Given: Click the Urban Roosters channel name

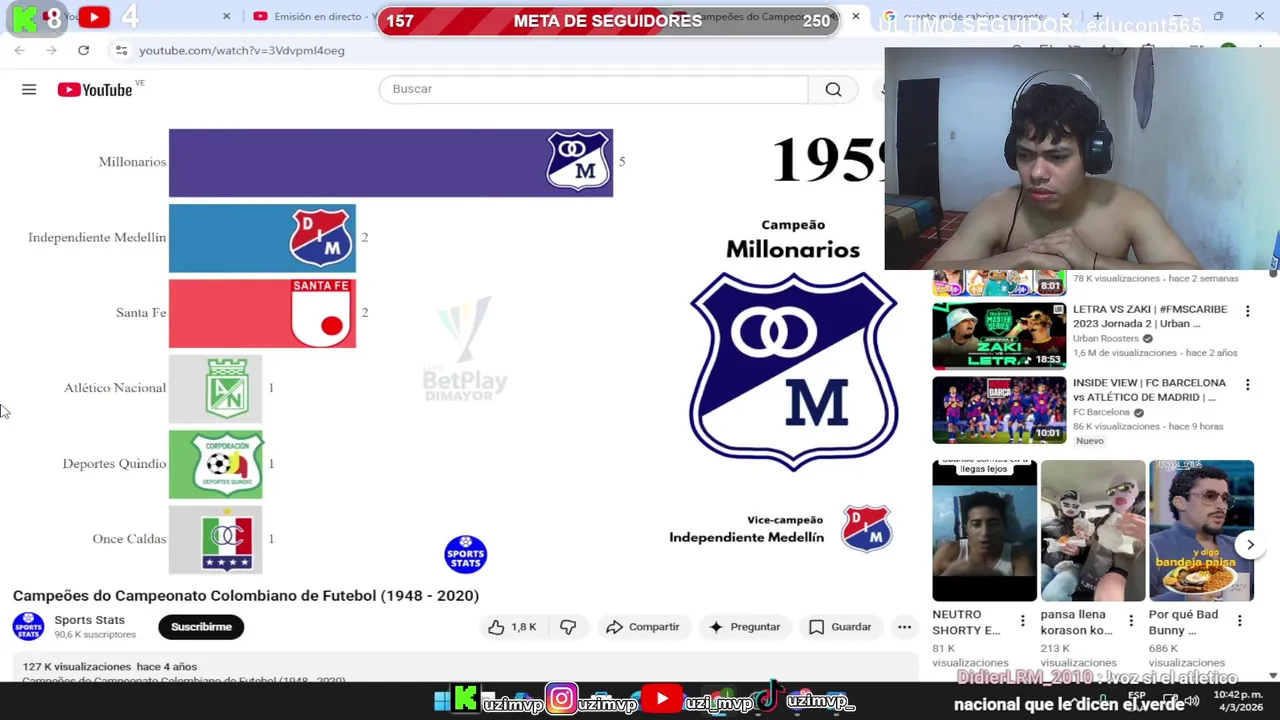Looking at the screenshot, I should point(1106,339).
